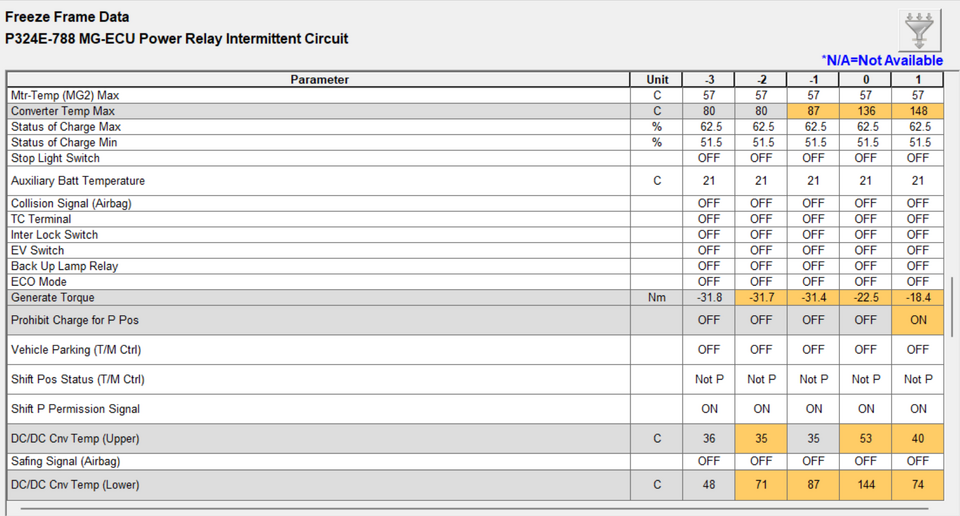The height and width of the screenshot is (516, 960).
Task: Click the filter funnel icon
Action: (x=918, y=30)
